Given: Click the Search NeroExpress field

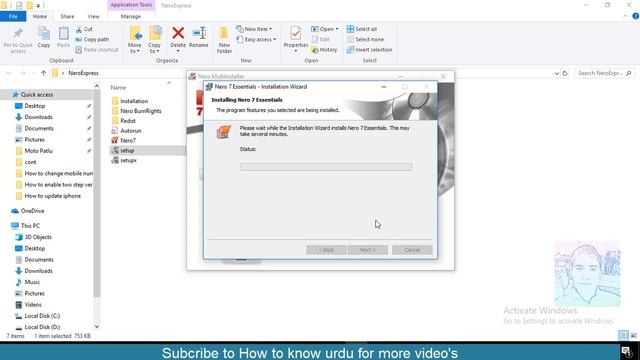Looking at the screenshot, I should point(603,73).
